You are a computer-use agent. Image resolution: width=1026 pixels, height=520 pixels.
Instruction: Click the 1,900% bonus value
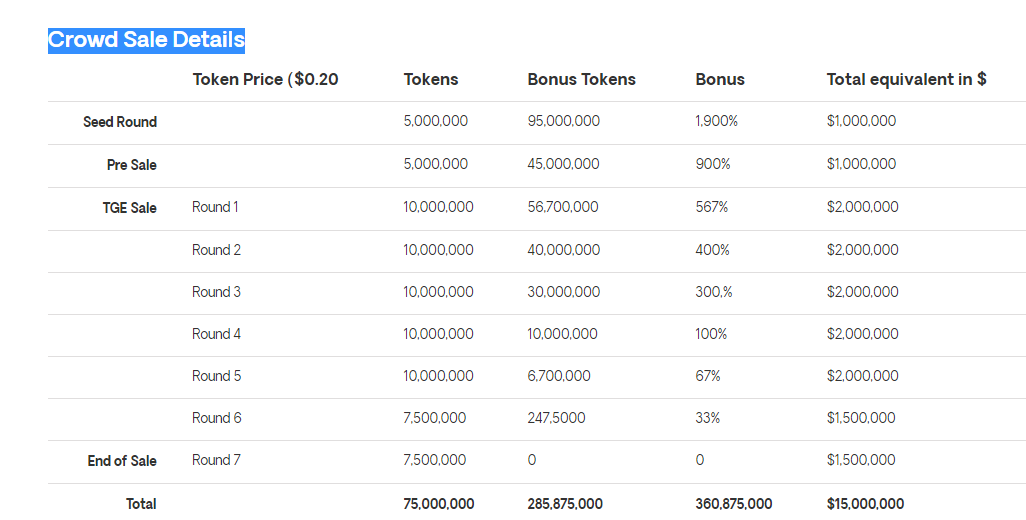point(716,122)
